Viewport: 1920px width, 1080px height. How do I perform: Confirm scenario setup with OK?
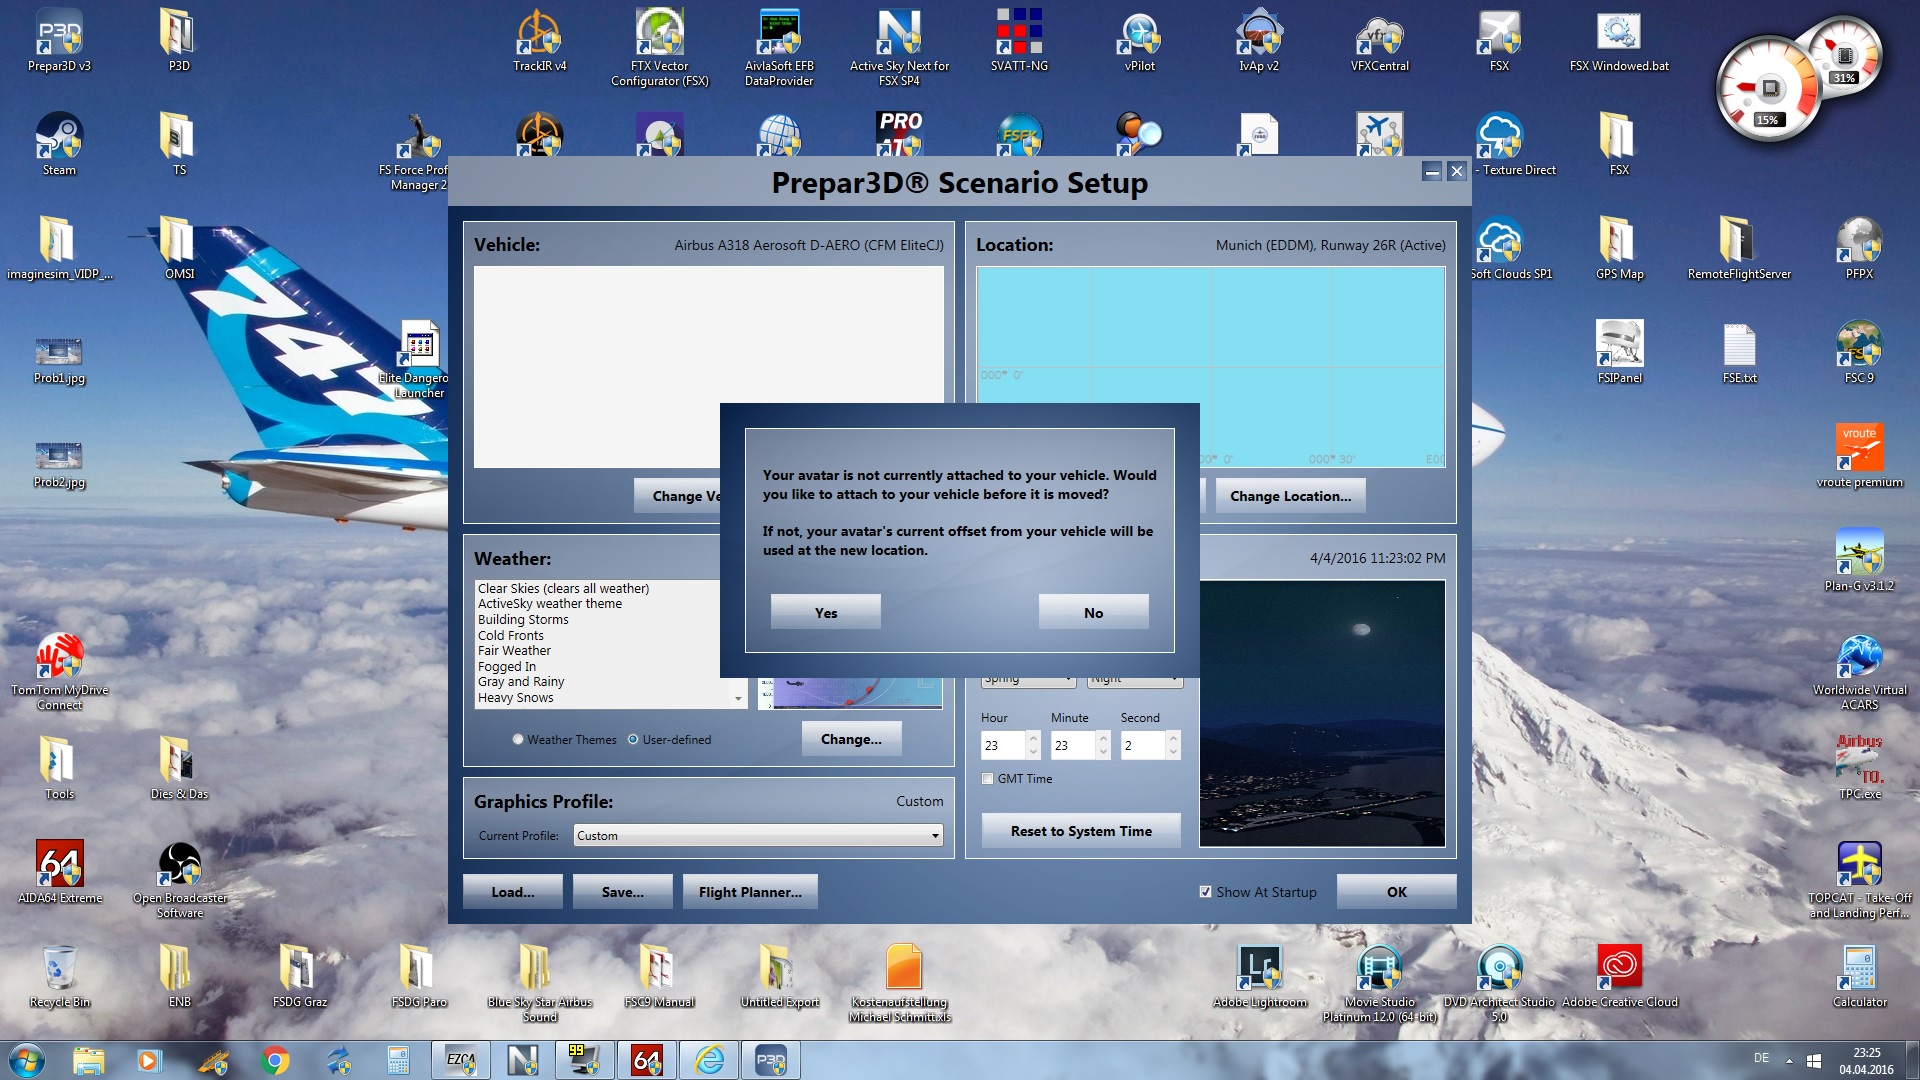click(1397, 892)
